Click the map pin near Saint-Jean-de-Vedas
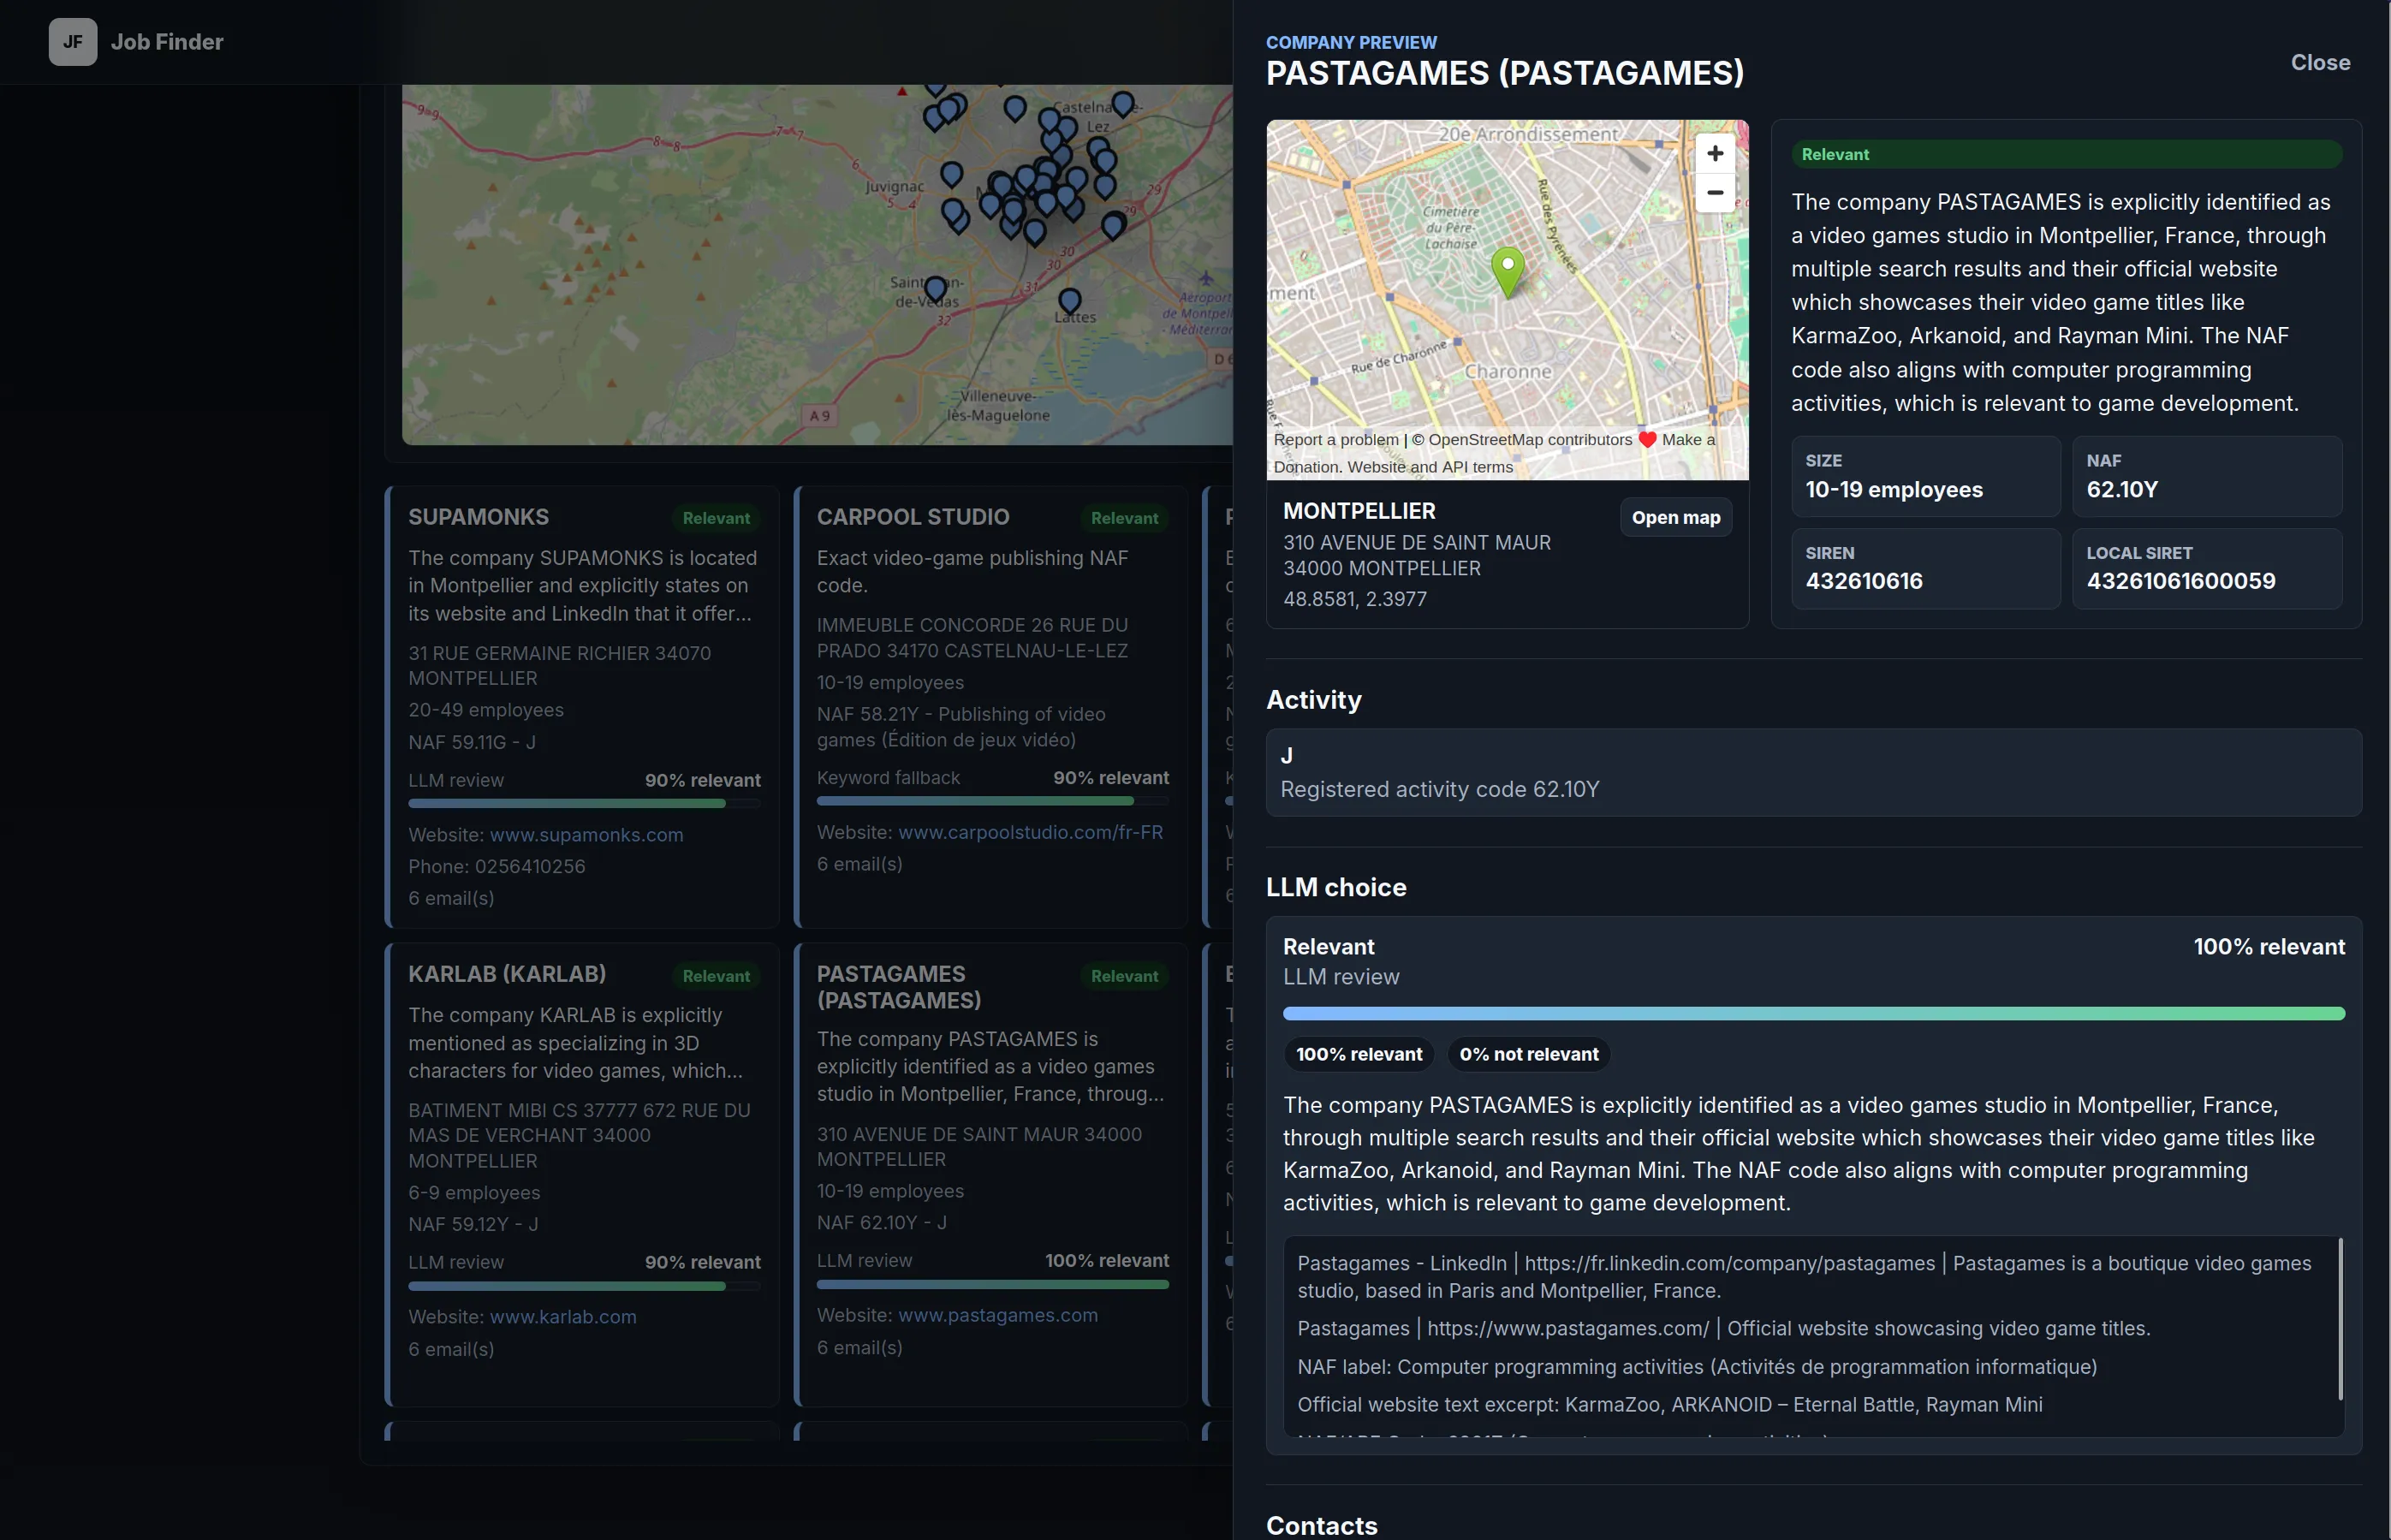Screen dimensions: 2391x1540 (x=935, y=290)
